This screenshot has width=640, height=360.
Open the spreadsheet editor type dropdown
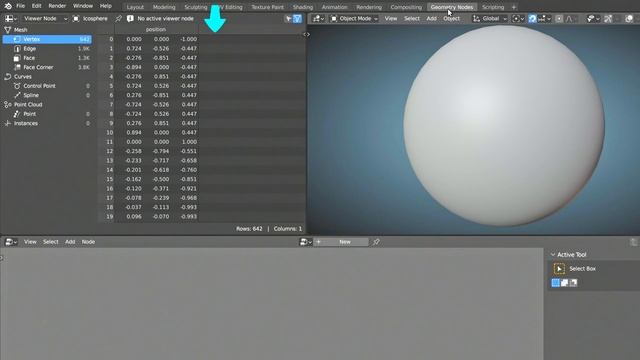pos(11,18)
